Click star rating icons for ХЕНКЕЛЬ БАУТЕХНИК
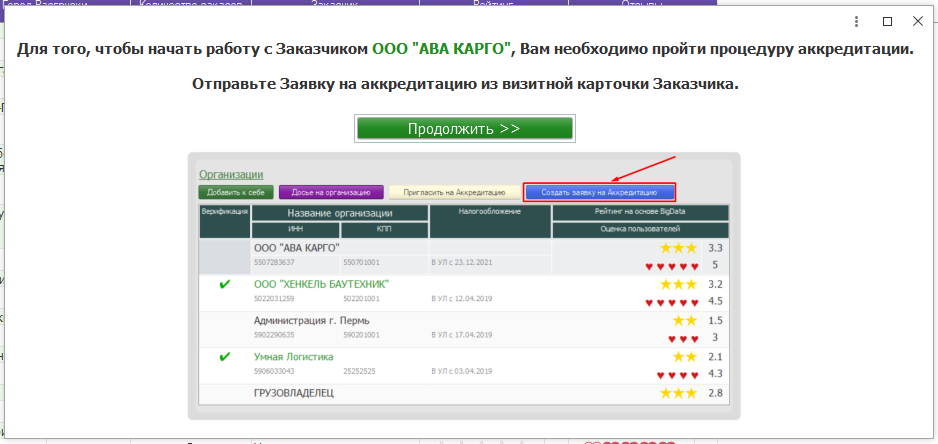Screen dimensions: 938x444 coord(678,284)
